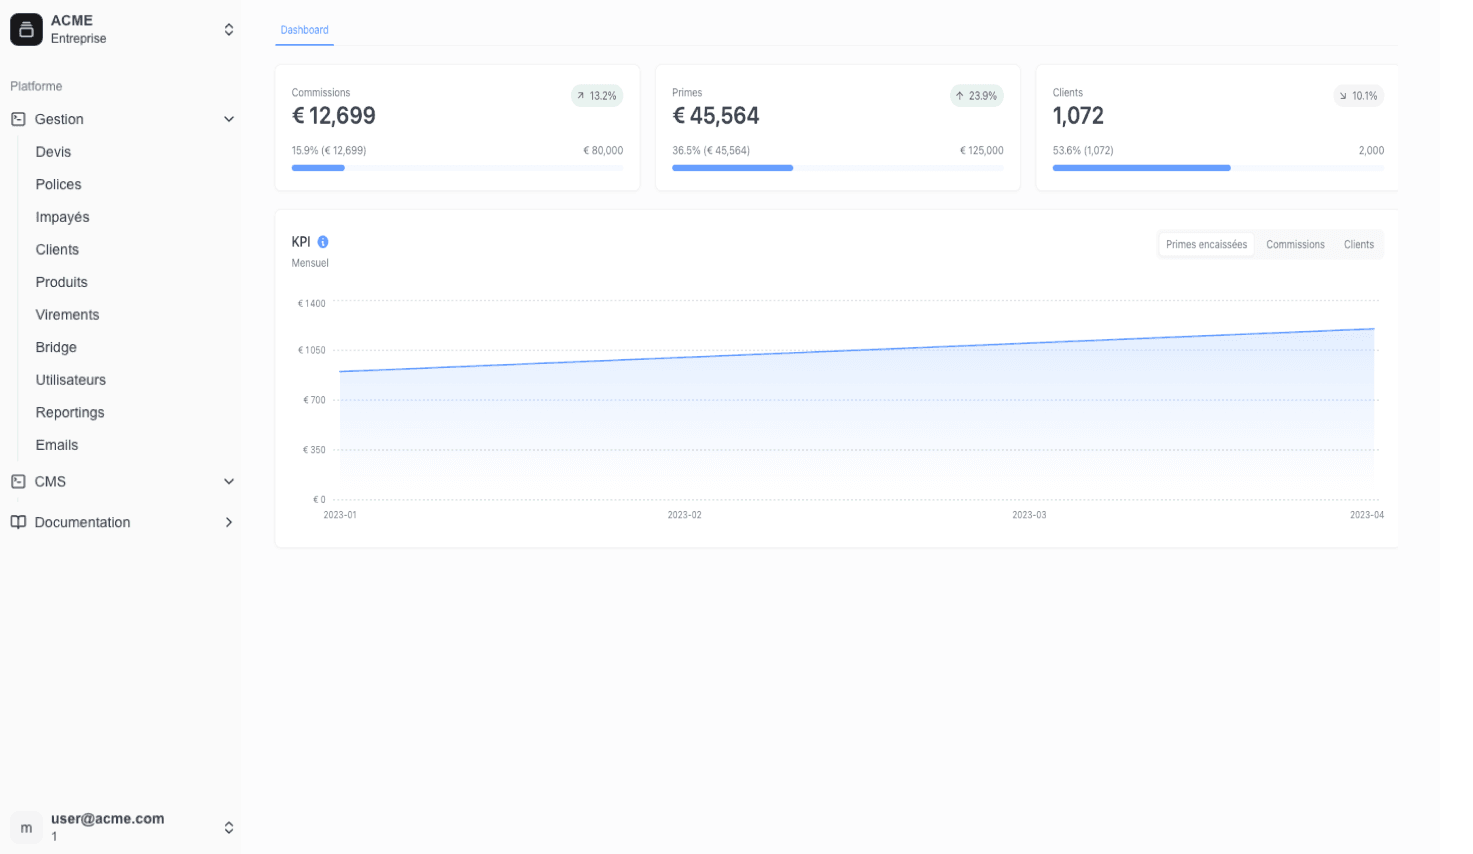Click the € 1050 y-axis label

pyautogui.click(x=311, y=350)
